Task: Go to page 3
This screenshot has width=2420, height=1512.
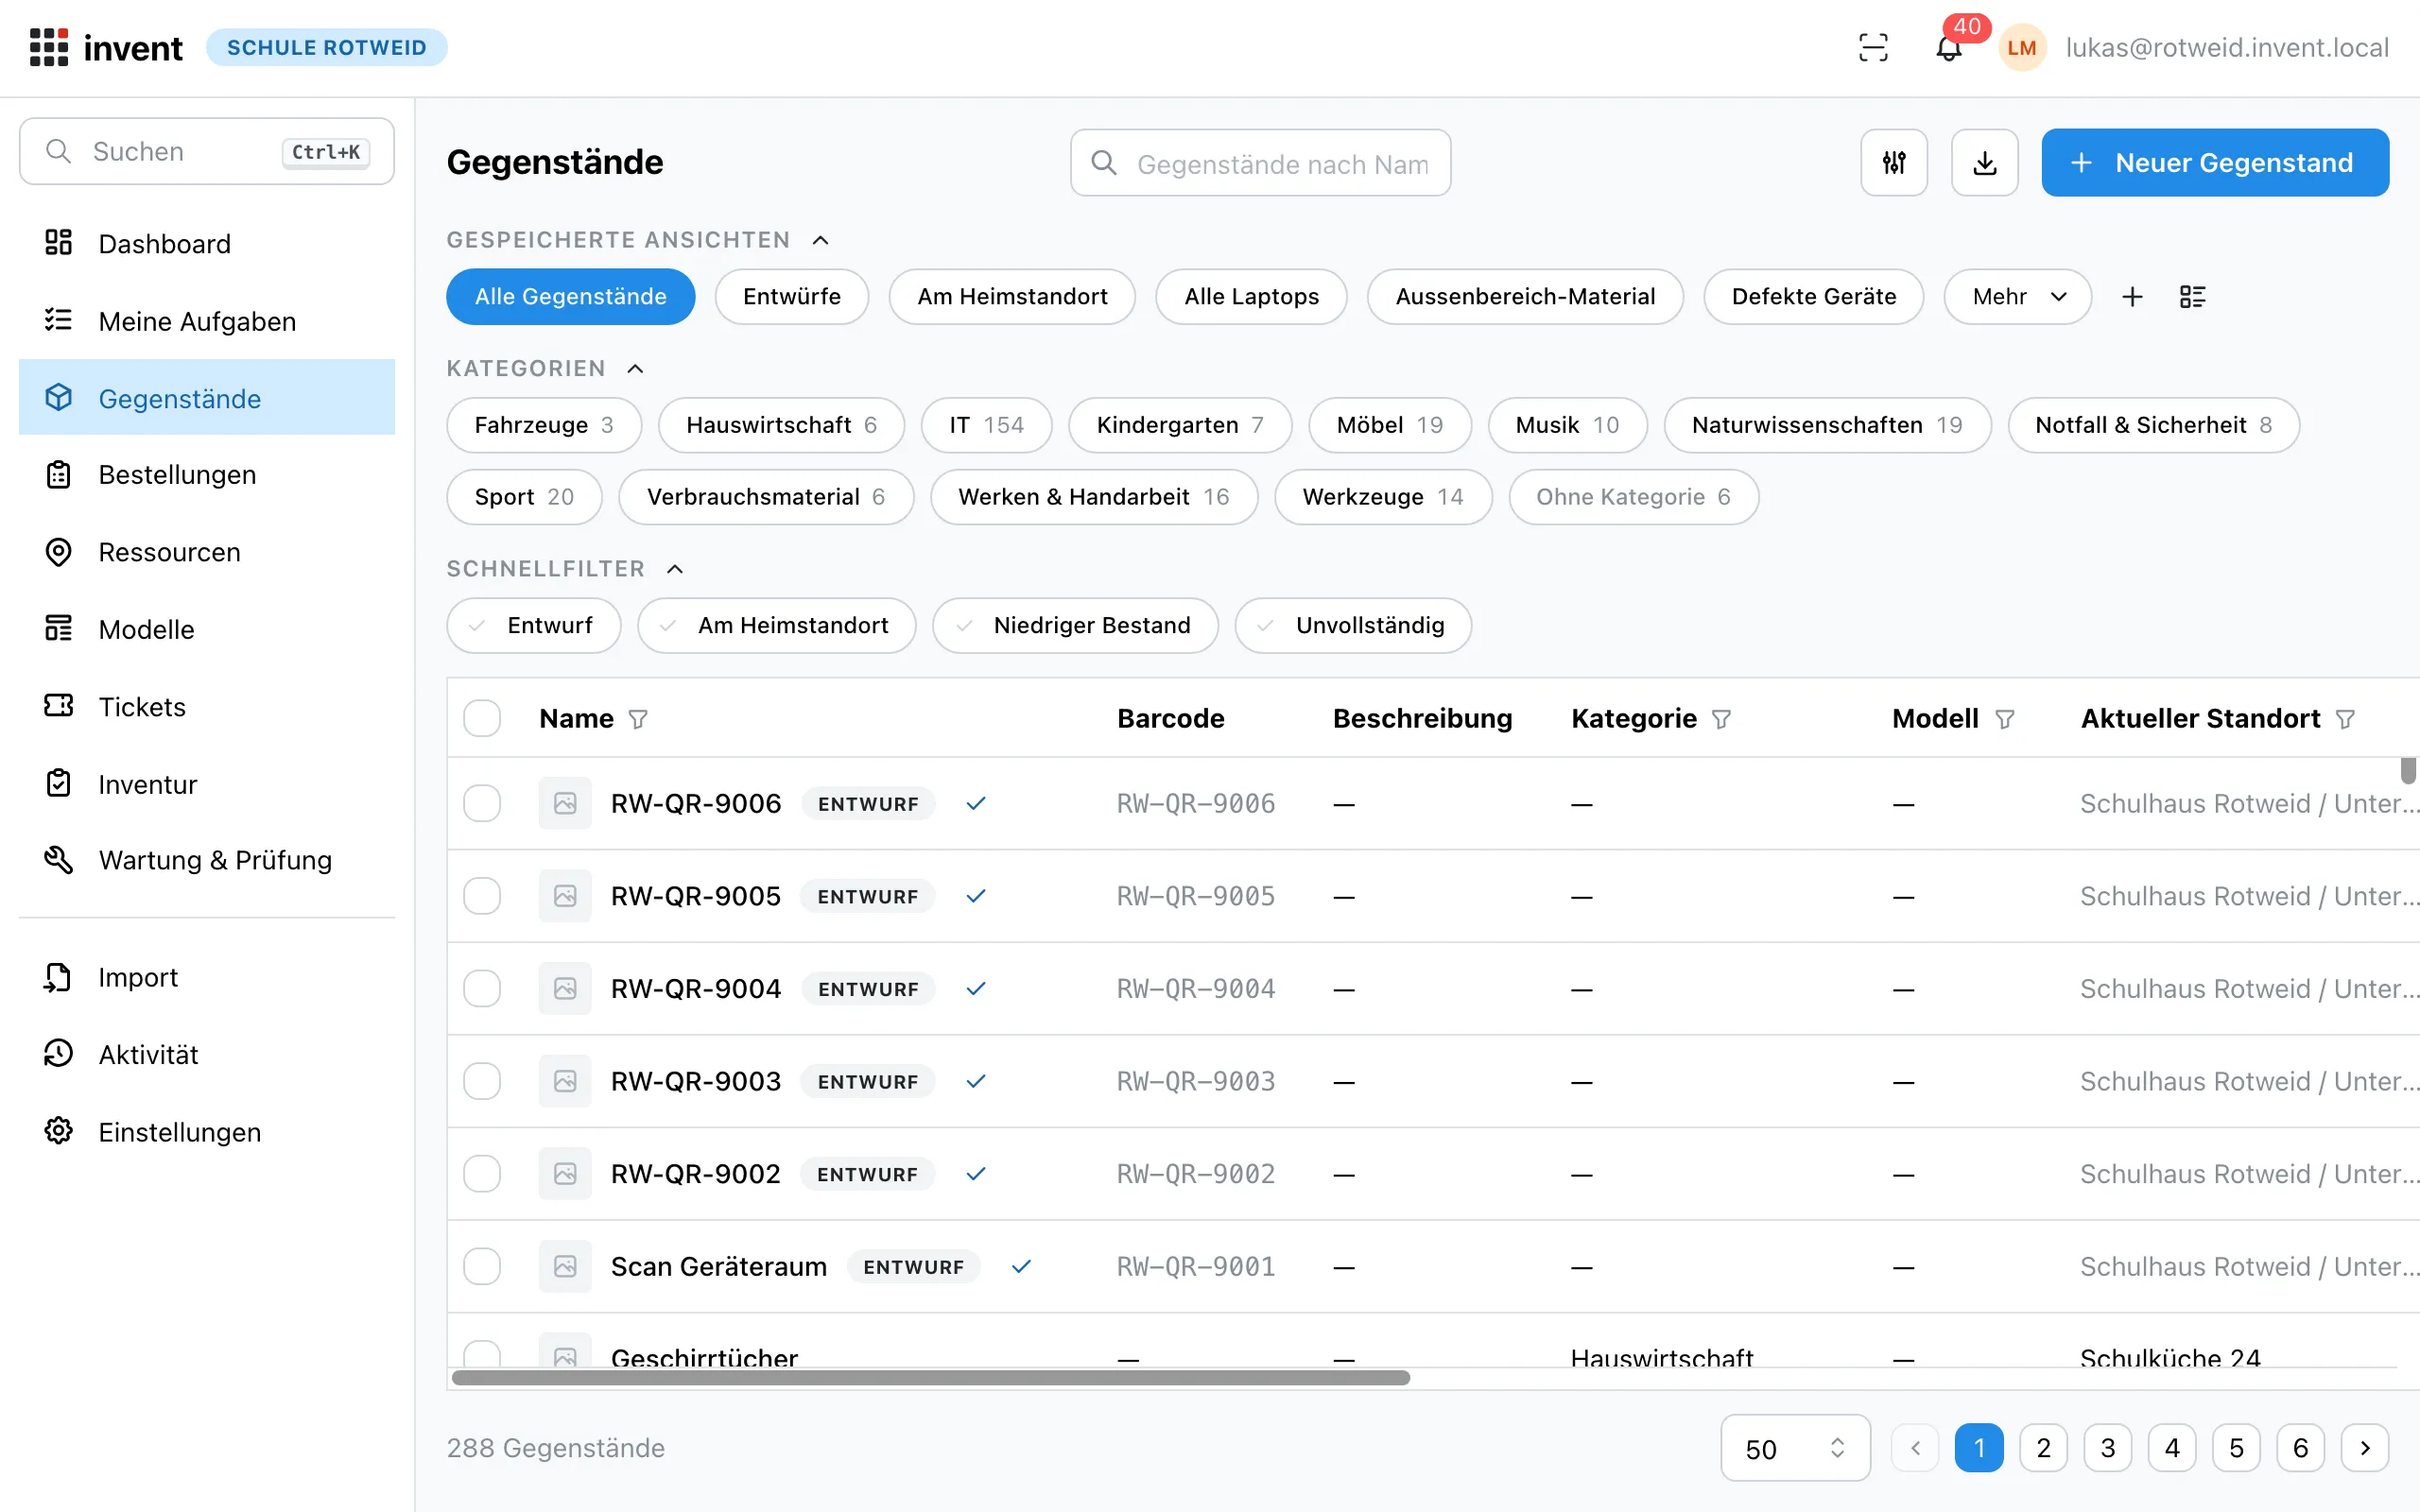Action: coord(2108,1448)
